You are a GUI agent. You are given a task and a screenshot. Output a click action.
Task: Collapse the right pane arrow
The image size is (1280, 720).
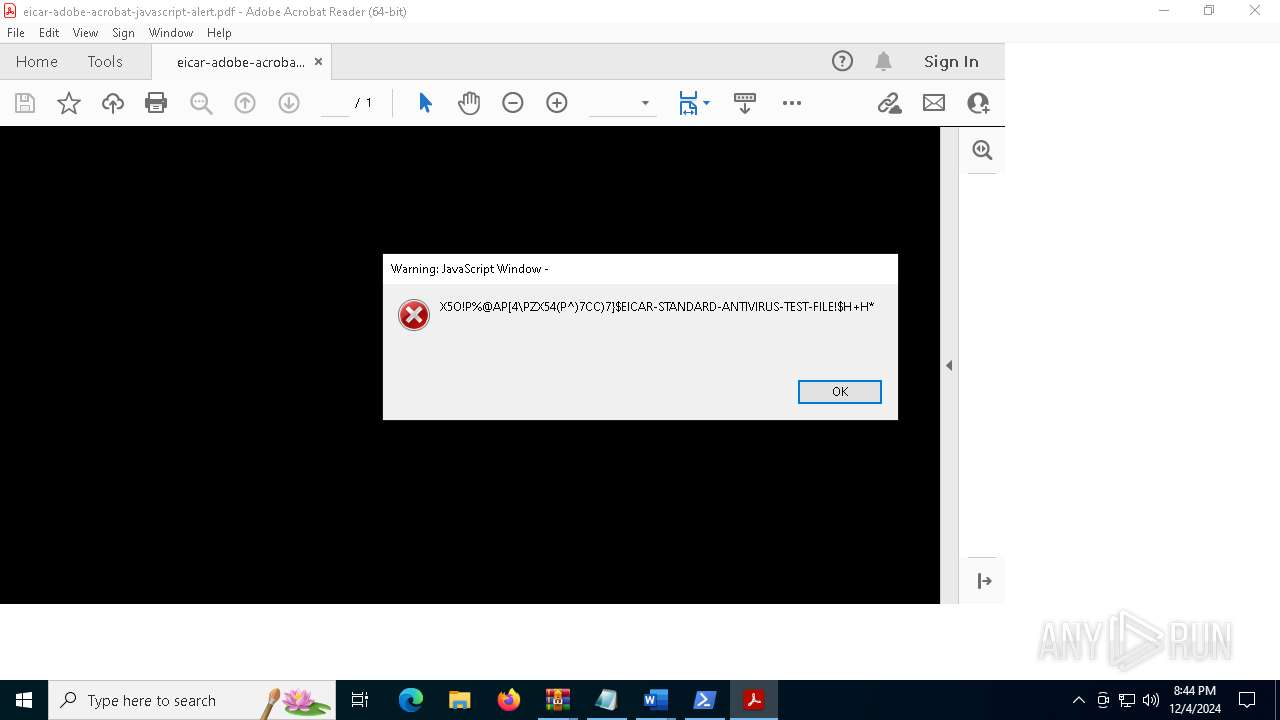pos(949,365)
